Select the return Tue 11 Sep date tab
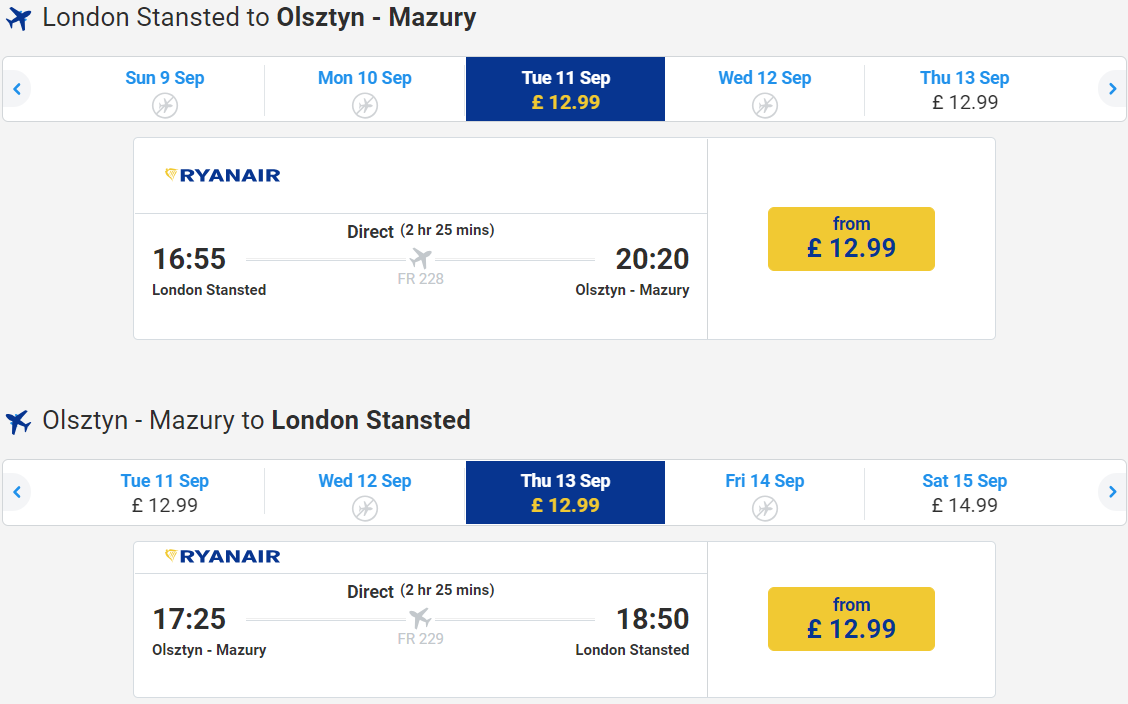Viewport: 1128px width, 704px height. (x=165, y=493)
